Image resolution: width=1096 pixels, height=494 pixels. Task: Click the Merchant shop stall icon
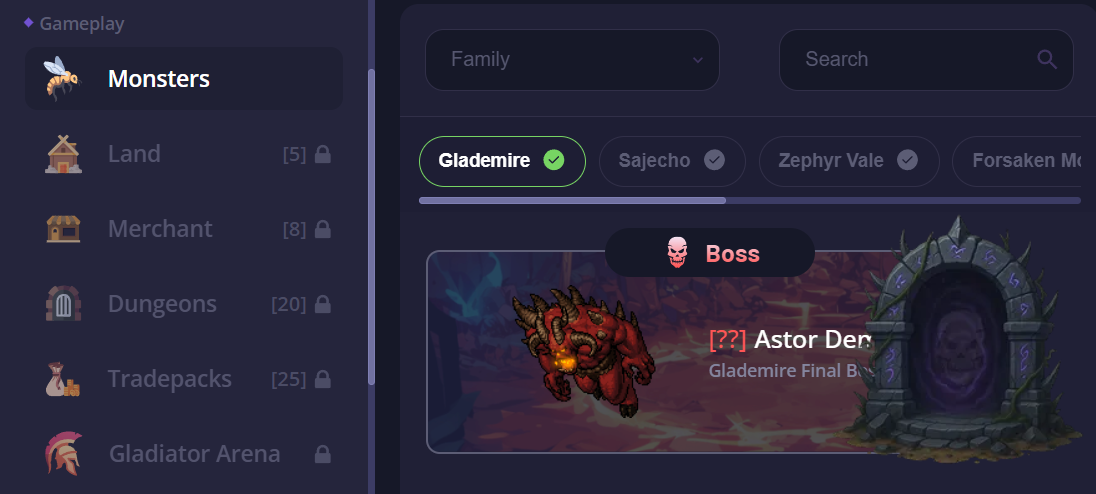pos(64,228)
